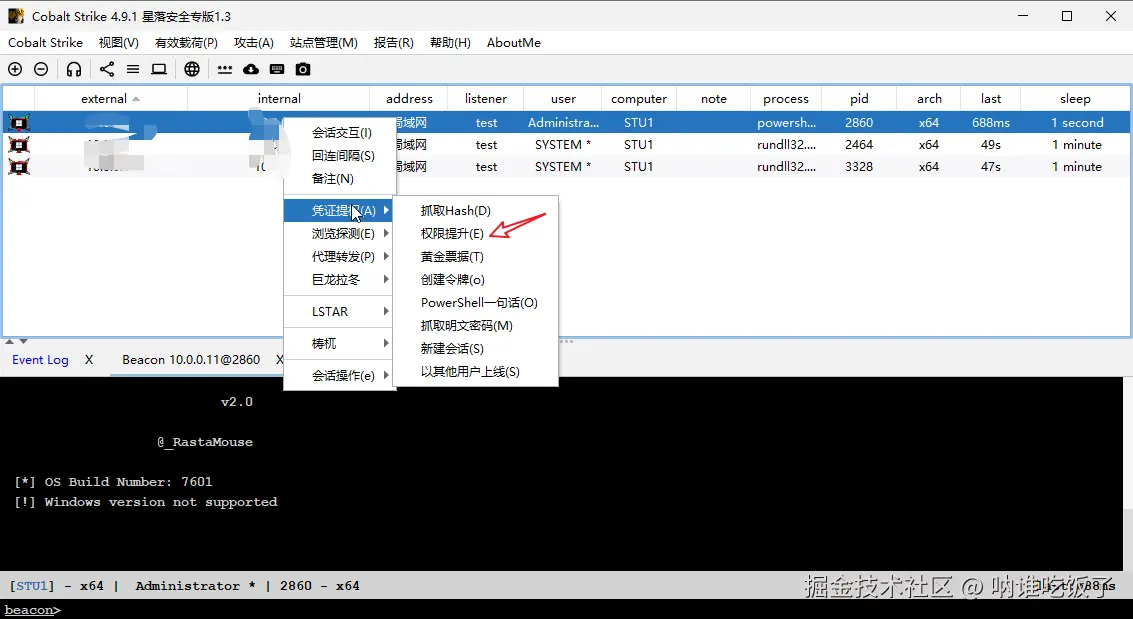The height and width of the screenshot is (619, 1133).
Task: Select 黄金票据(T) in submenu
Action: tap(475, 256)
